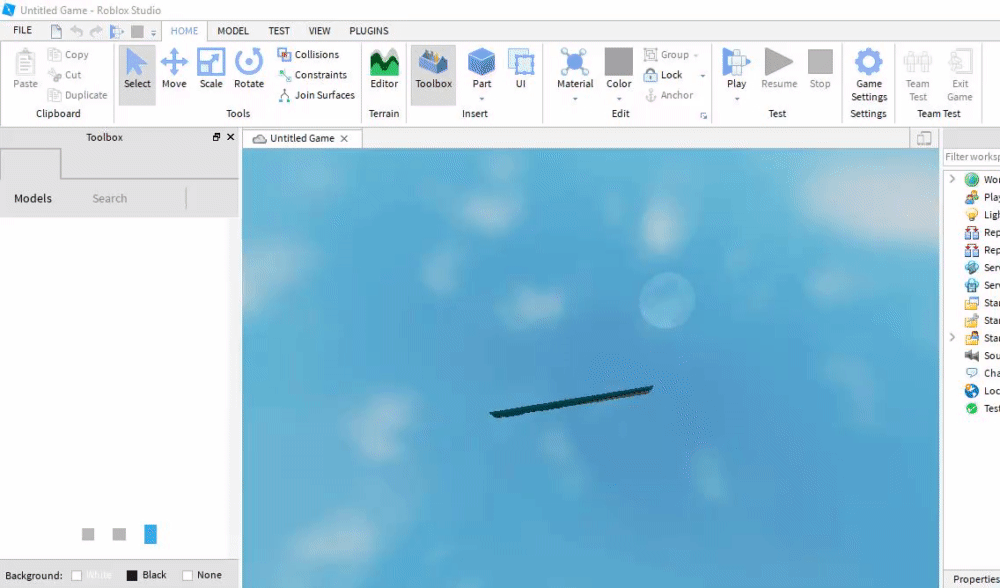Switch to the MODEL ribbon tab
This screenshot has width=1000, height=588.
click(233, 31)
